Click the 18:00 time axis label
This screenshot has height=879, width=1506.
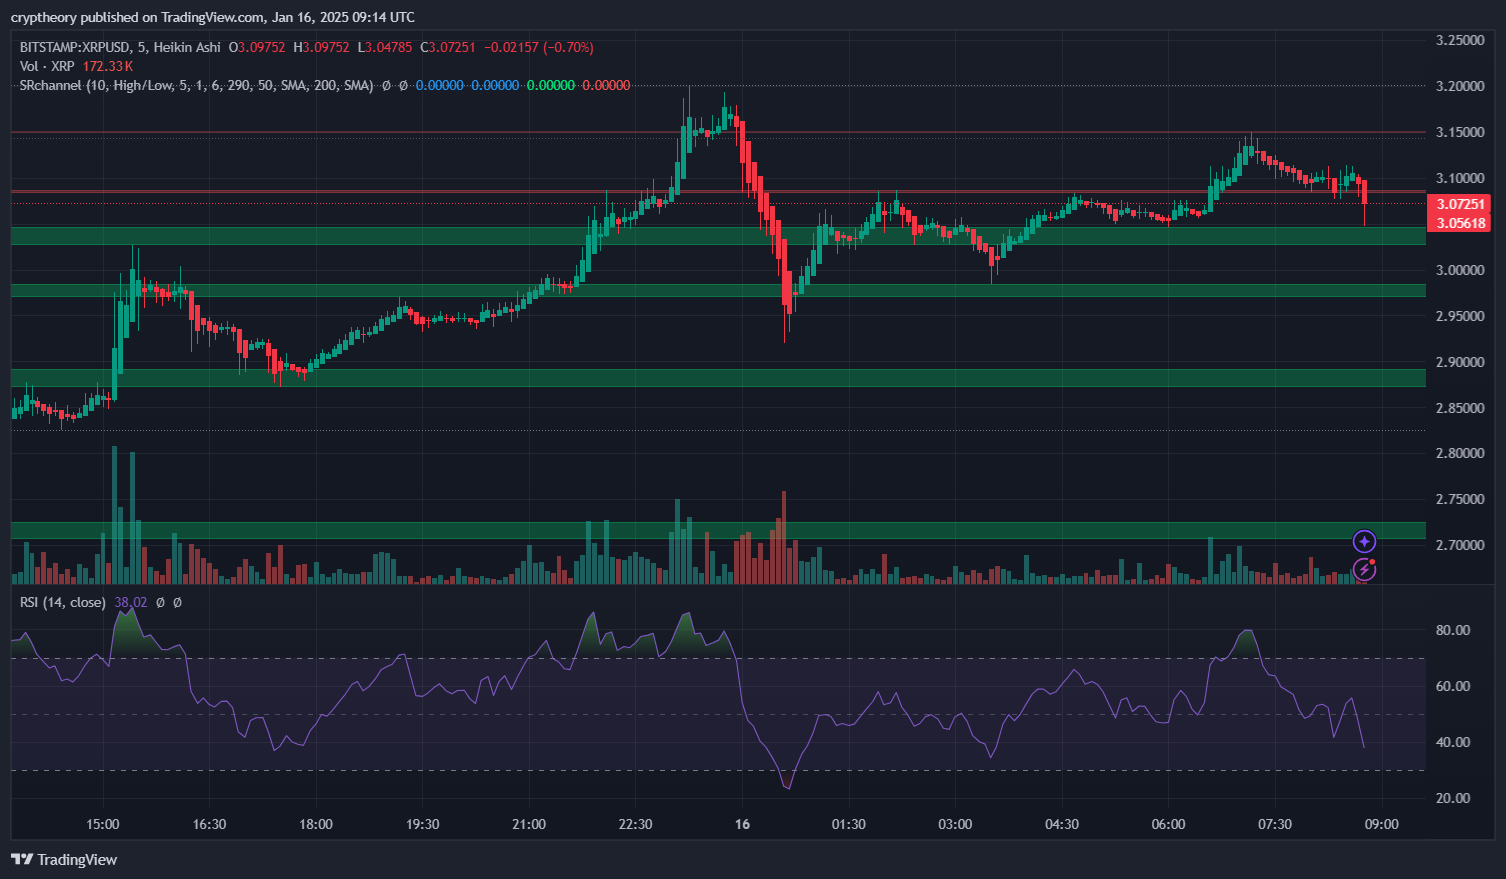point(316,824)
